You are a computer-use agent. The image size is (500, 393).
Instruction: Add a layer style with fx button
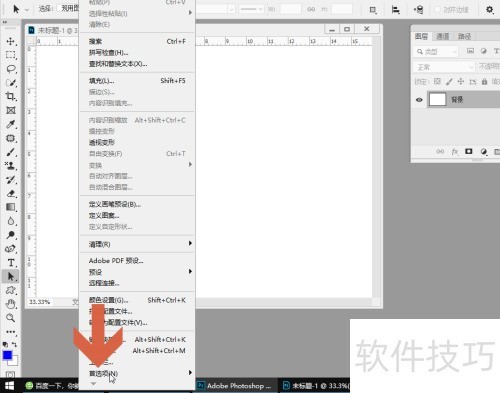[455, 152]
